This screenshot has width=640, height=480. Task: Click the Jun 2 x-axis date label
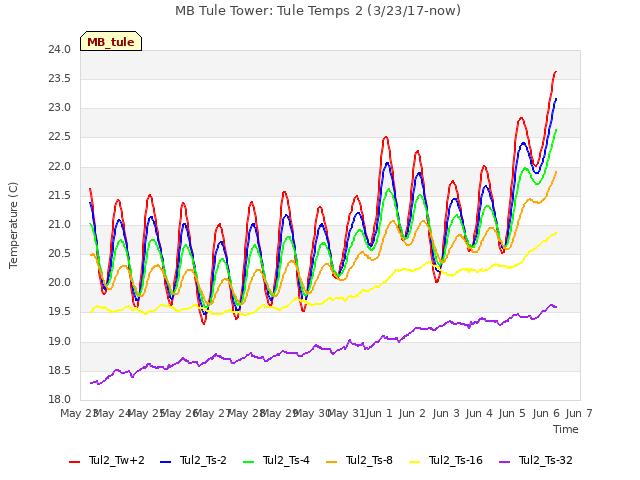pyautogui.click(x=412, y=413)
